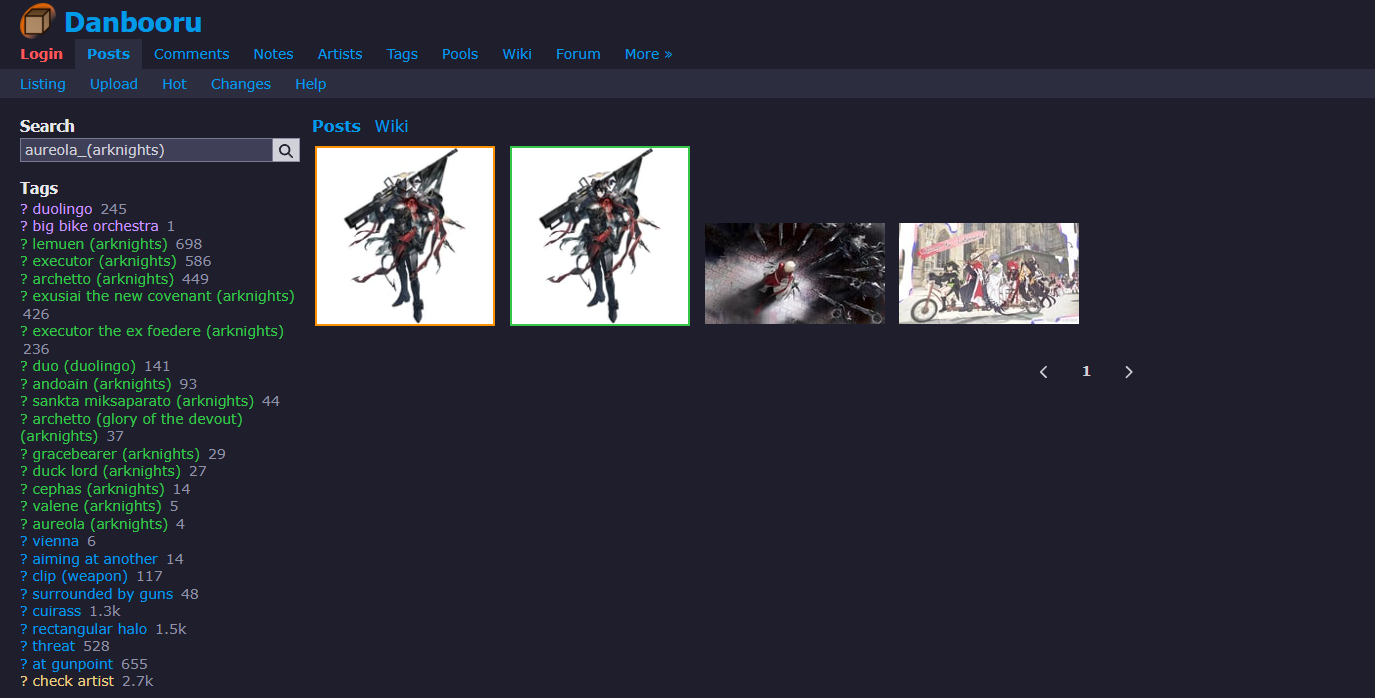Screen dimensions: 1375x698
Task: Expand the More » menu
Action: click(x=648, y=54)
